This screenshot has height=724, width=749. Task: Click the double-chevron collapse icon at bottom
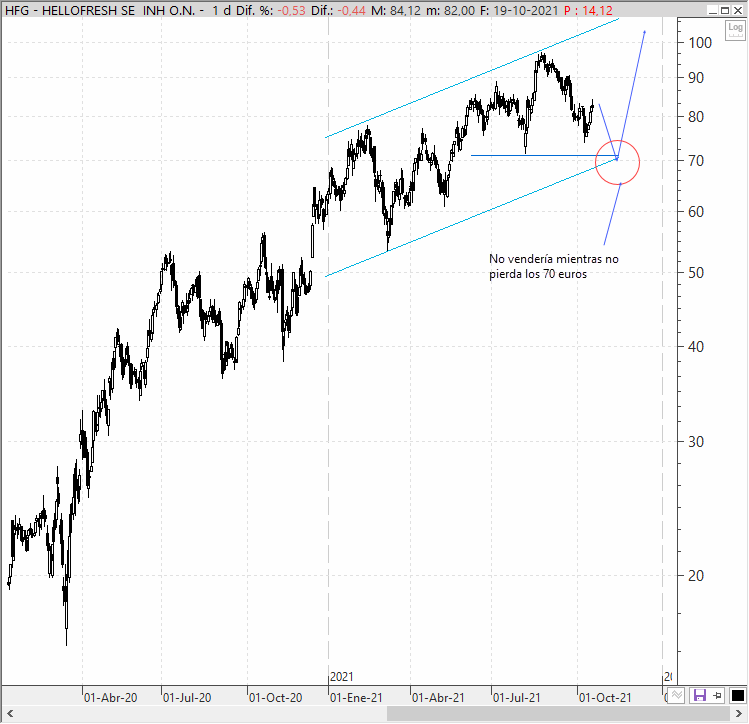click(677, 695)
